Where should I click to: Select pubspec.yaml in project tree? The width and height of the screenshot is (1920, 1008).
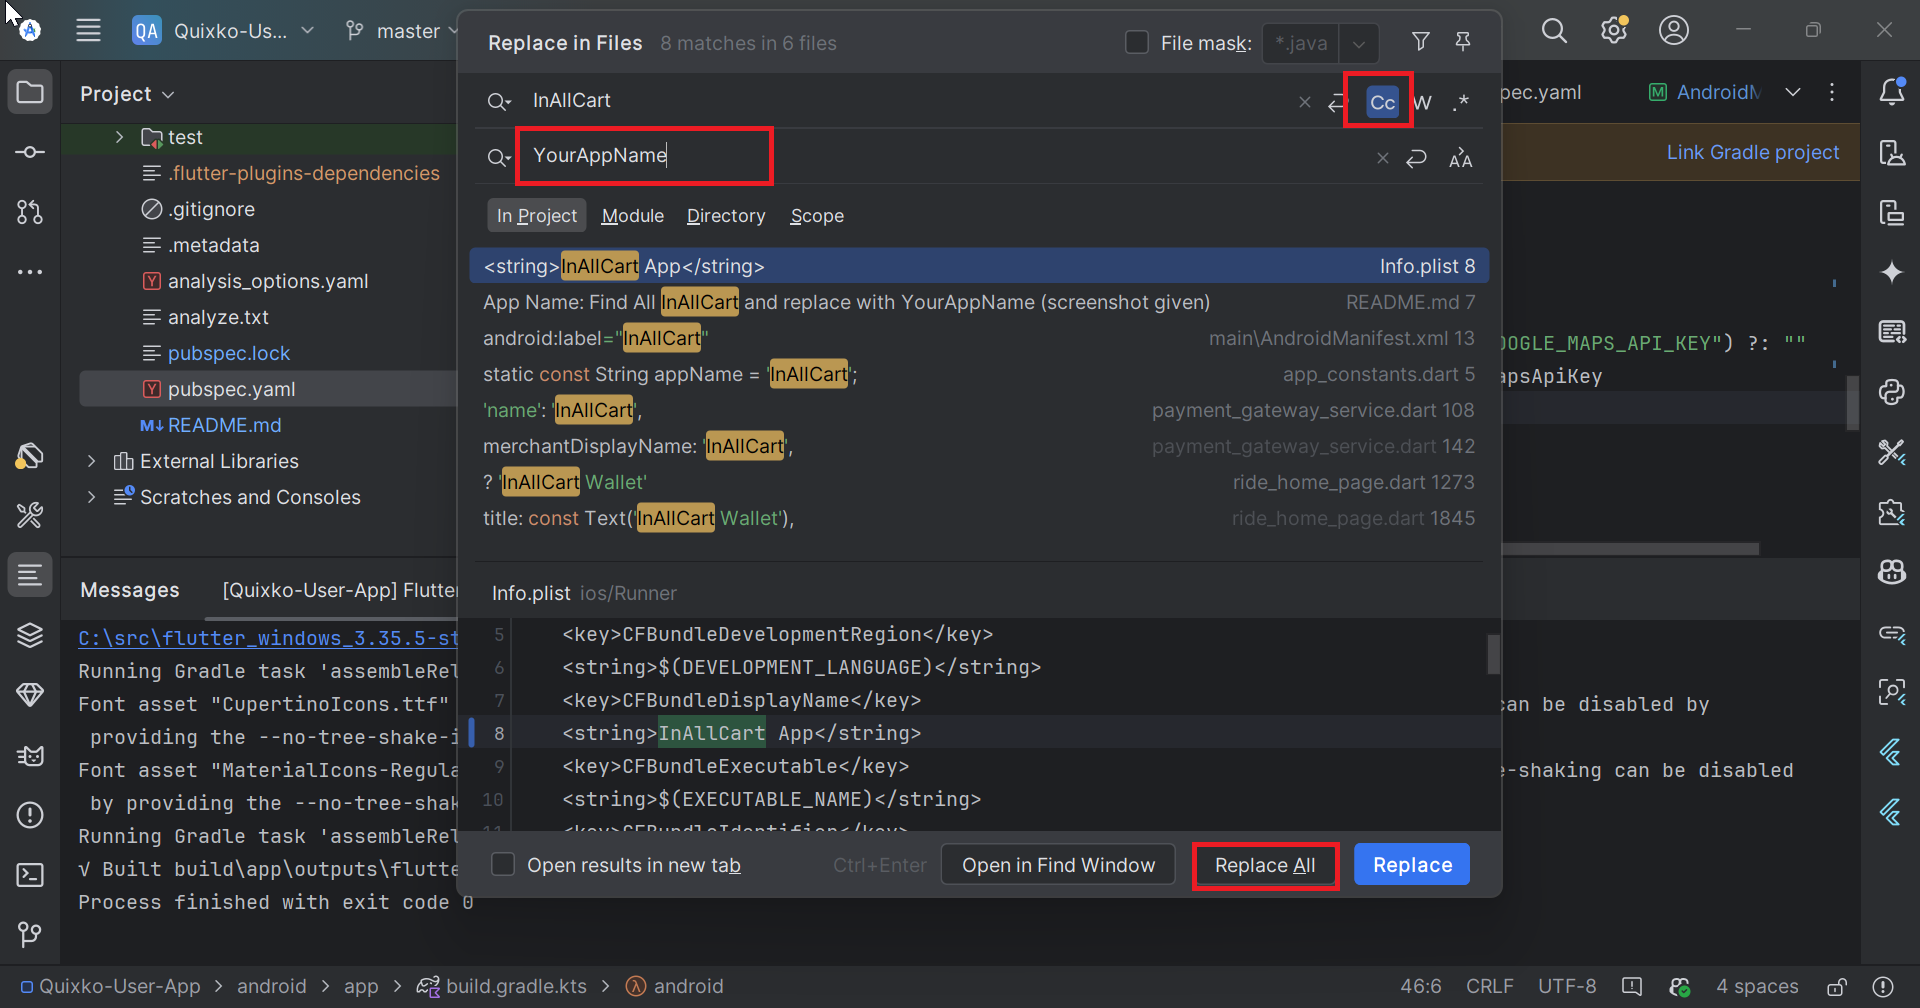tap(268, 389)
